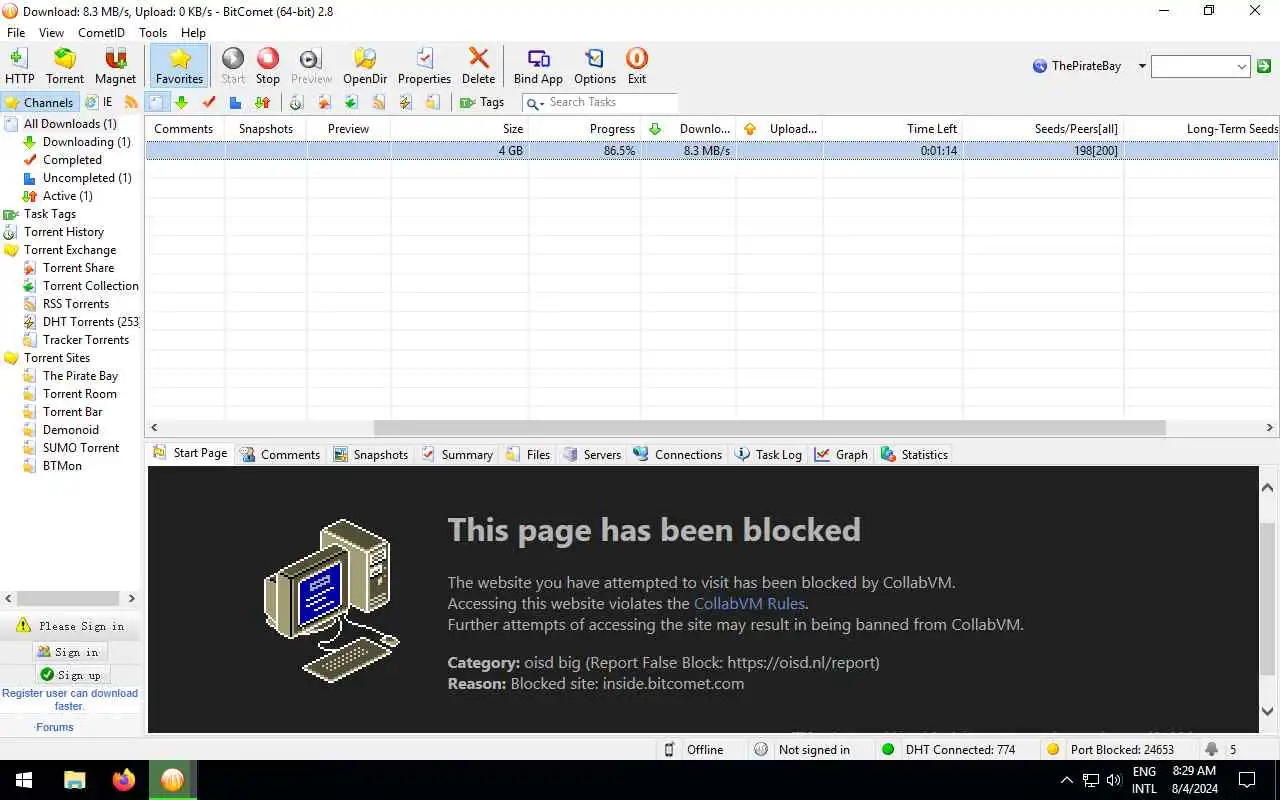Screen dimensions: 1280x800
Task: Switch to the Statistics tab
Action: click(x=914, y=454)
